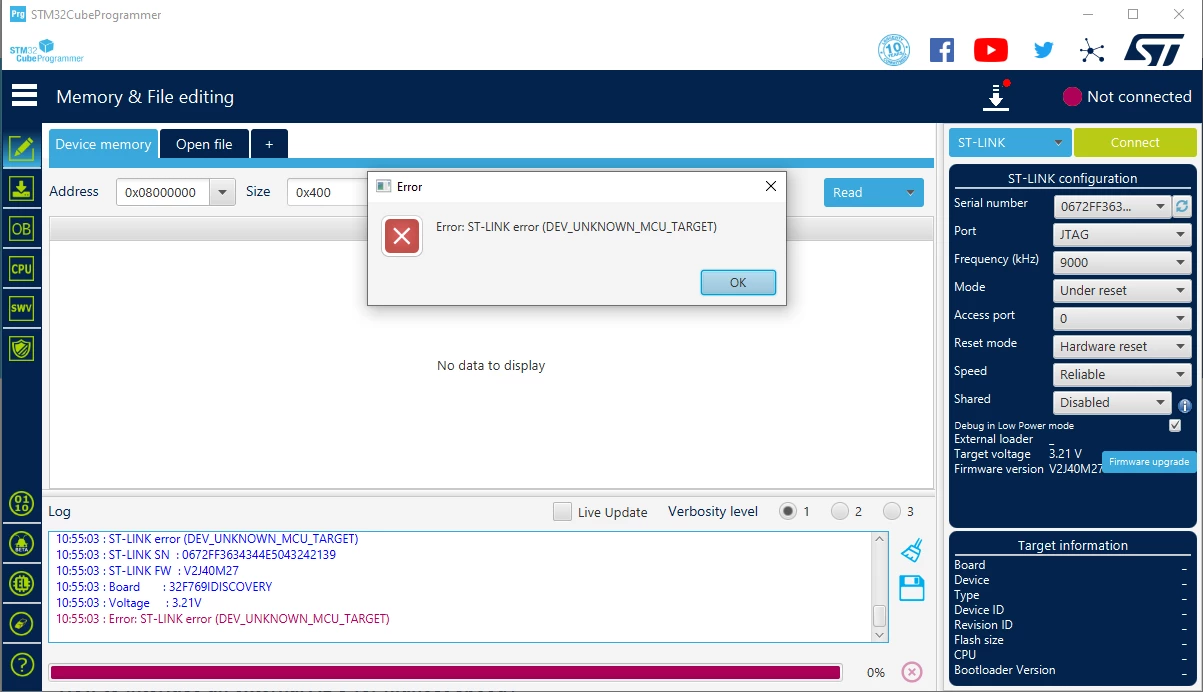Open the Mode Under reset dropdown
1203x692 pixels.
[x=1122, y=290]
